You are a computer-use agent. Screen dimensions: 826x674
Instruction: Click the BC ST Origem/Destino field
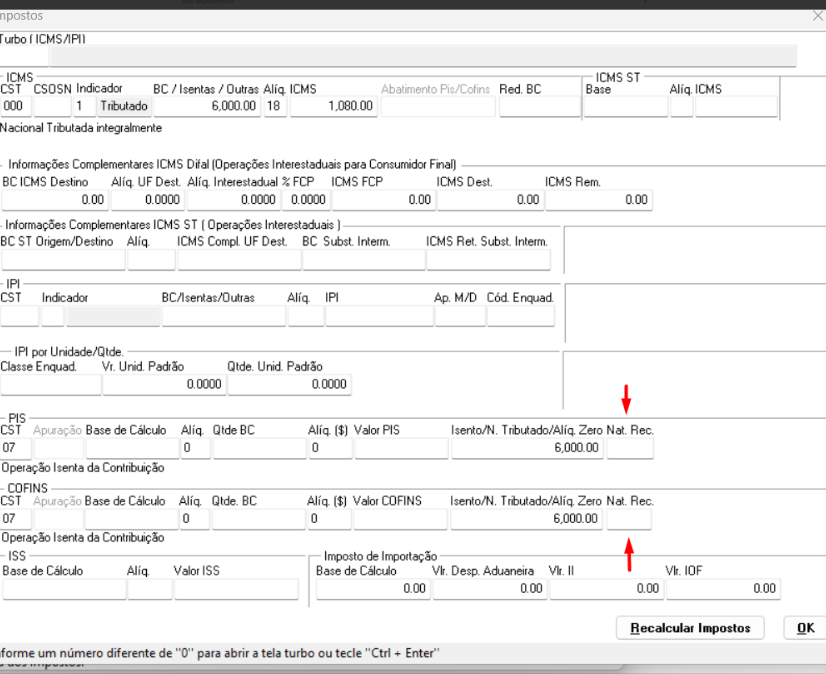point(63,260)
